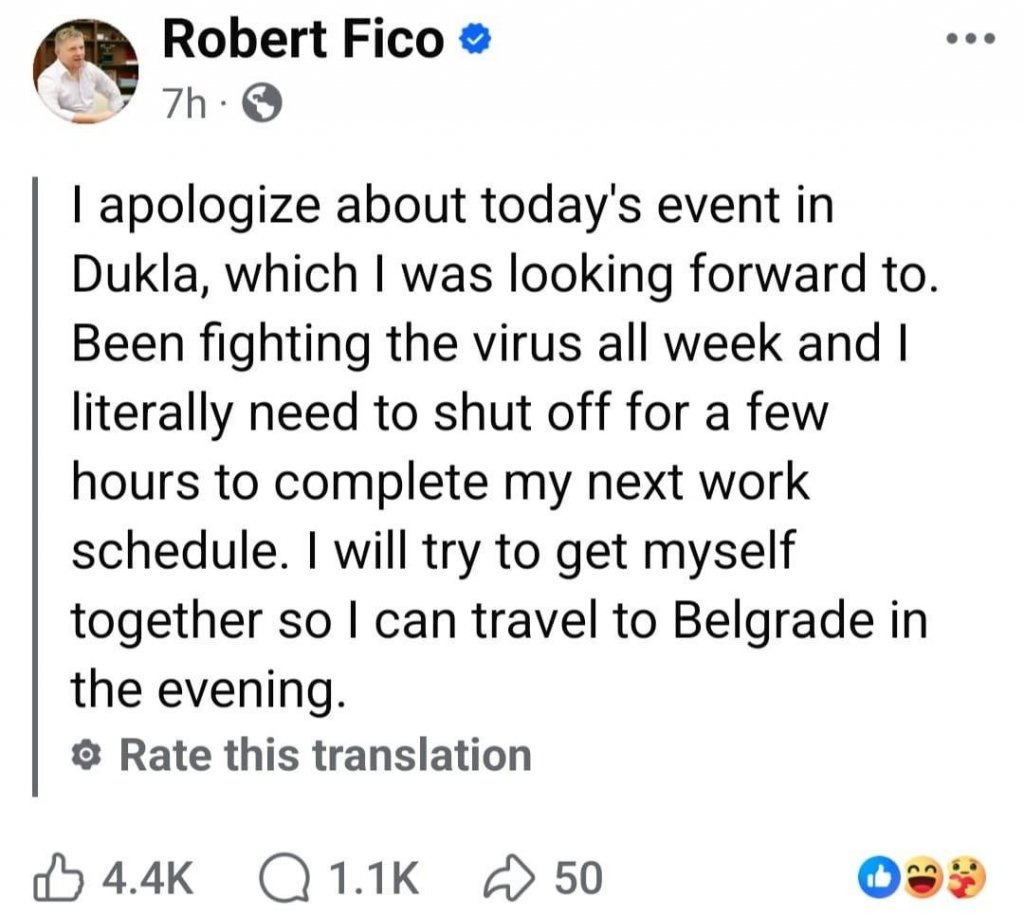Select Rate this translation

click(325, 755)
